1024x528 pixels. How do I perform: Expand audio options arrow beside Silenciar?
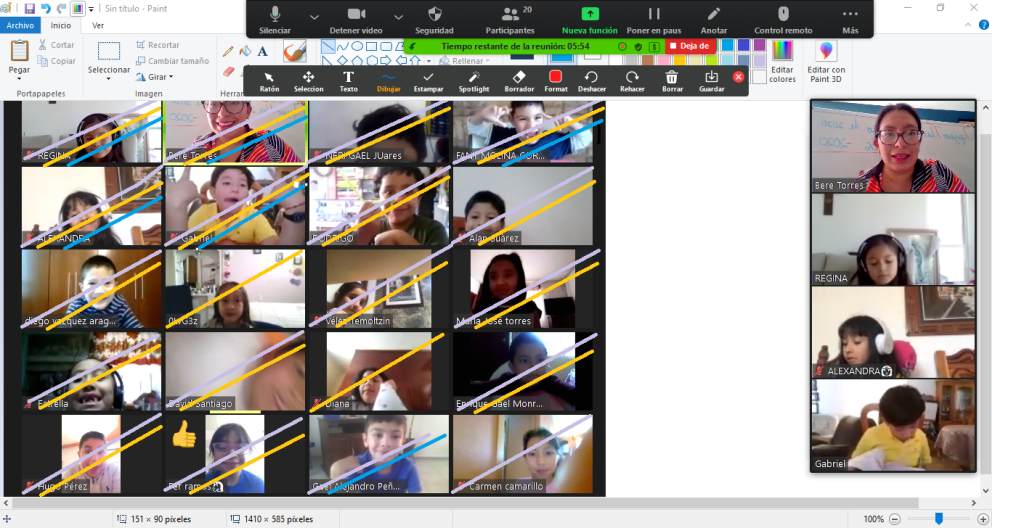[314, 17]
